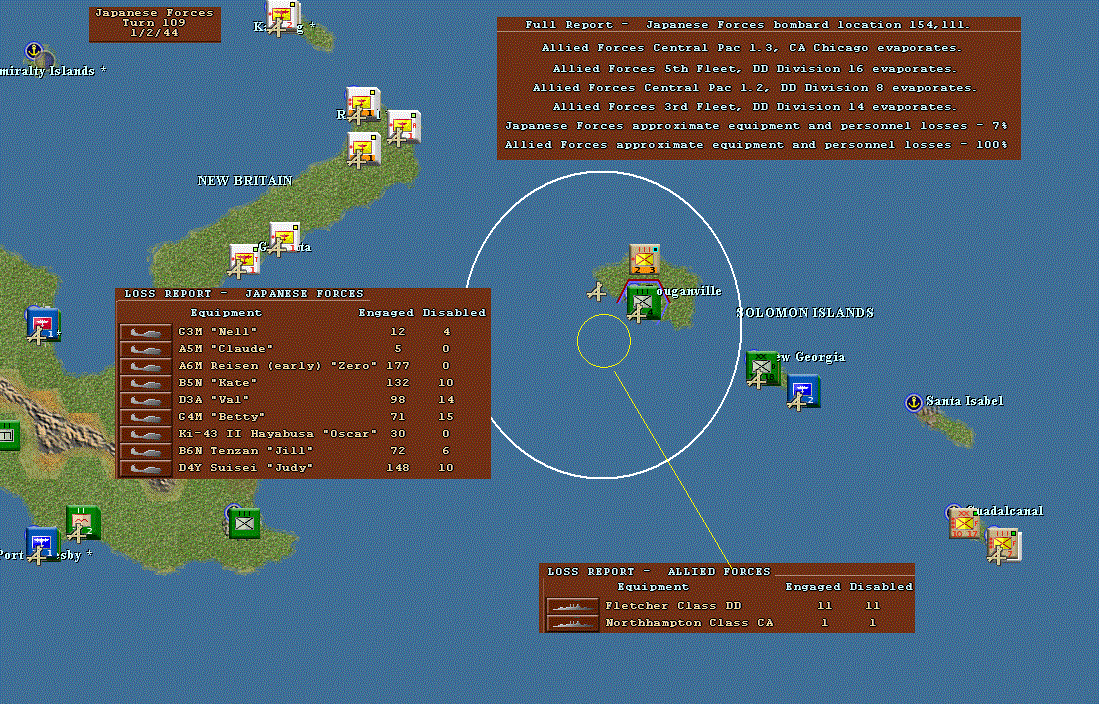This screenshot has height=704, width=1099.
Task: Click the D4Y Suisei "Judy" aircraft silhouette icon
Action: click(x=146, y=468)
